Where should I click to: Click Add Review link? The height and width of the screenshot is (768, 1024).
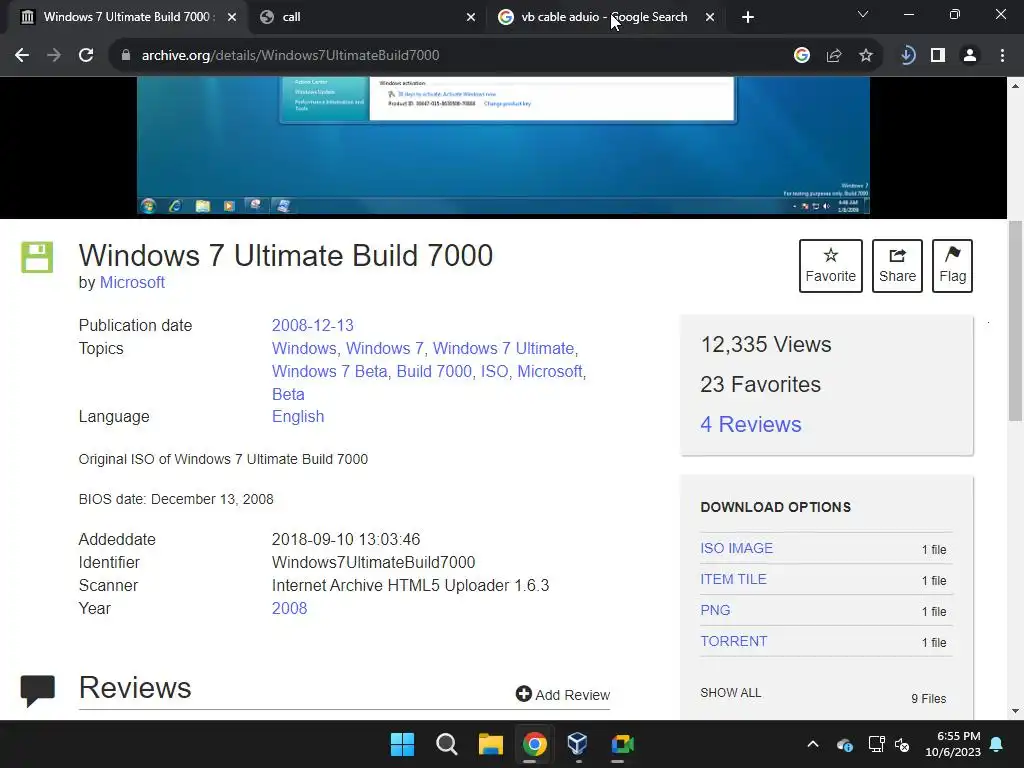point(563,694)
